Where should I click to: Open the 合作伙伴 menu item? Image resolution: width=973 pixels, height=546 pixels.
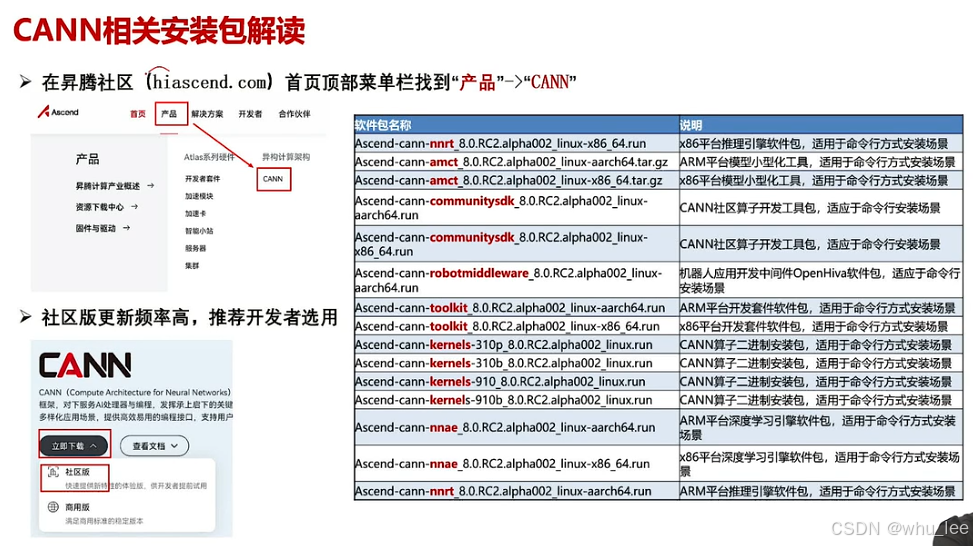pos(294,114)
